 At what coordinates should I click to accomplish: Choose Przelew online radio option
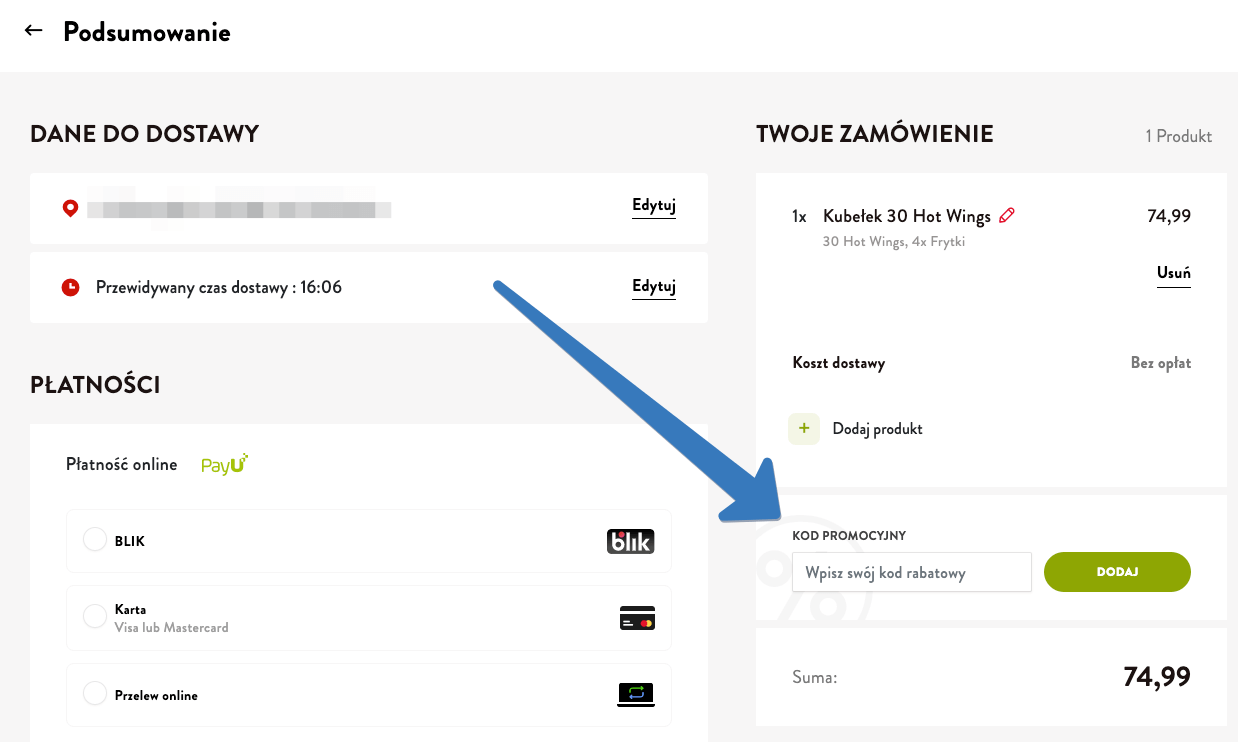(95, 694)
